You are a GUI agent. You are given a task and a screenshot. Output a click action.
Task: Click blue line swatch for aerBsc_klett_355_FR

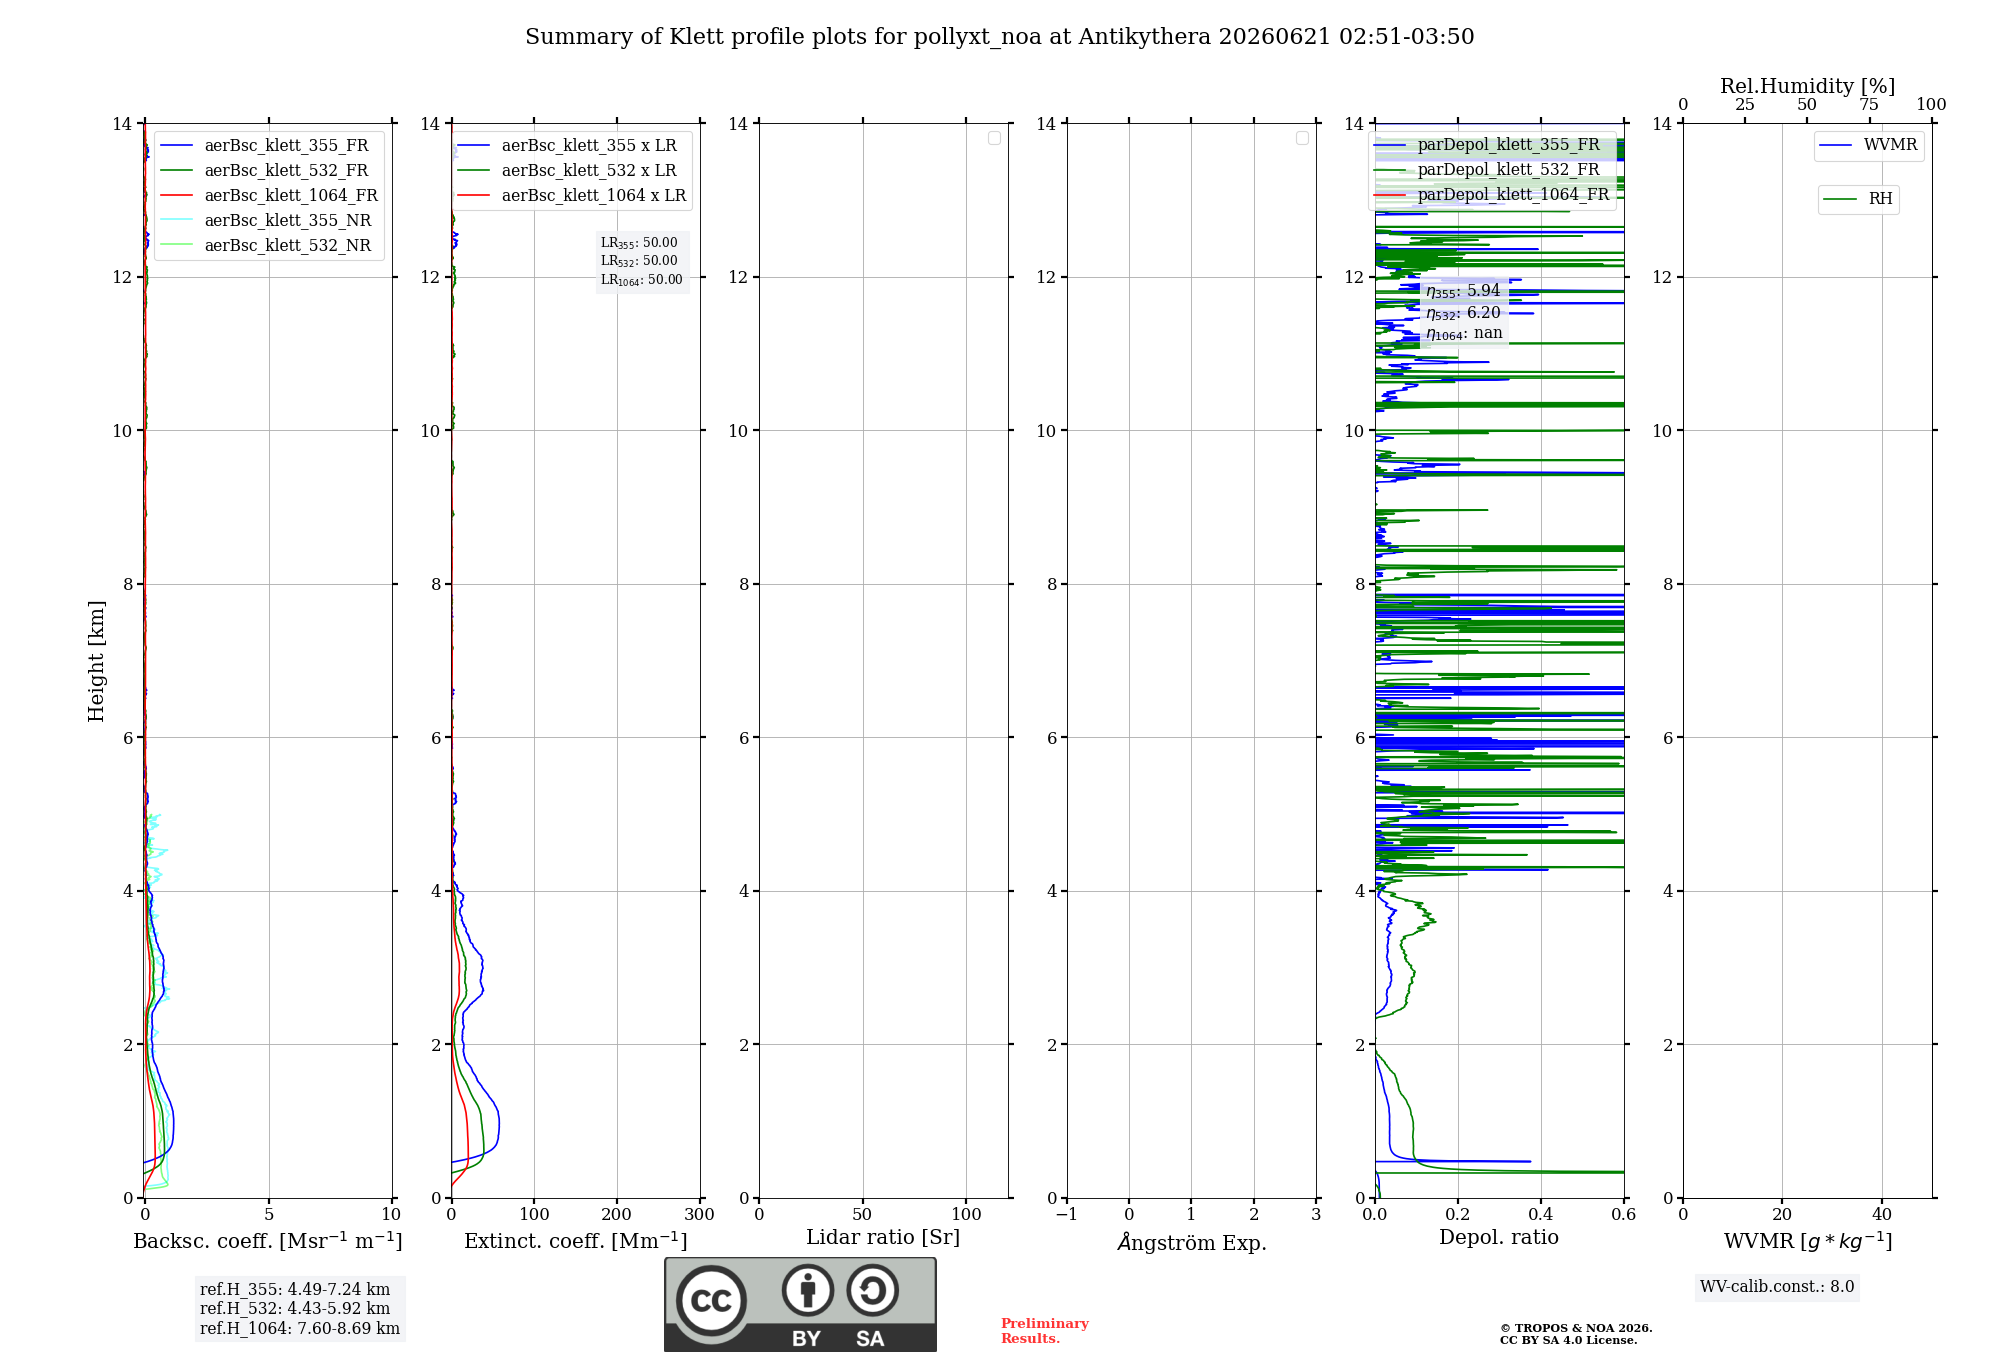point(176,146)
